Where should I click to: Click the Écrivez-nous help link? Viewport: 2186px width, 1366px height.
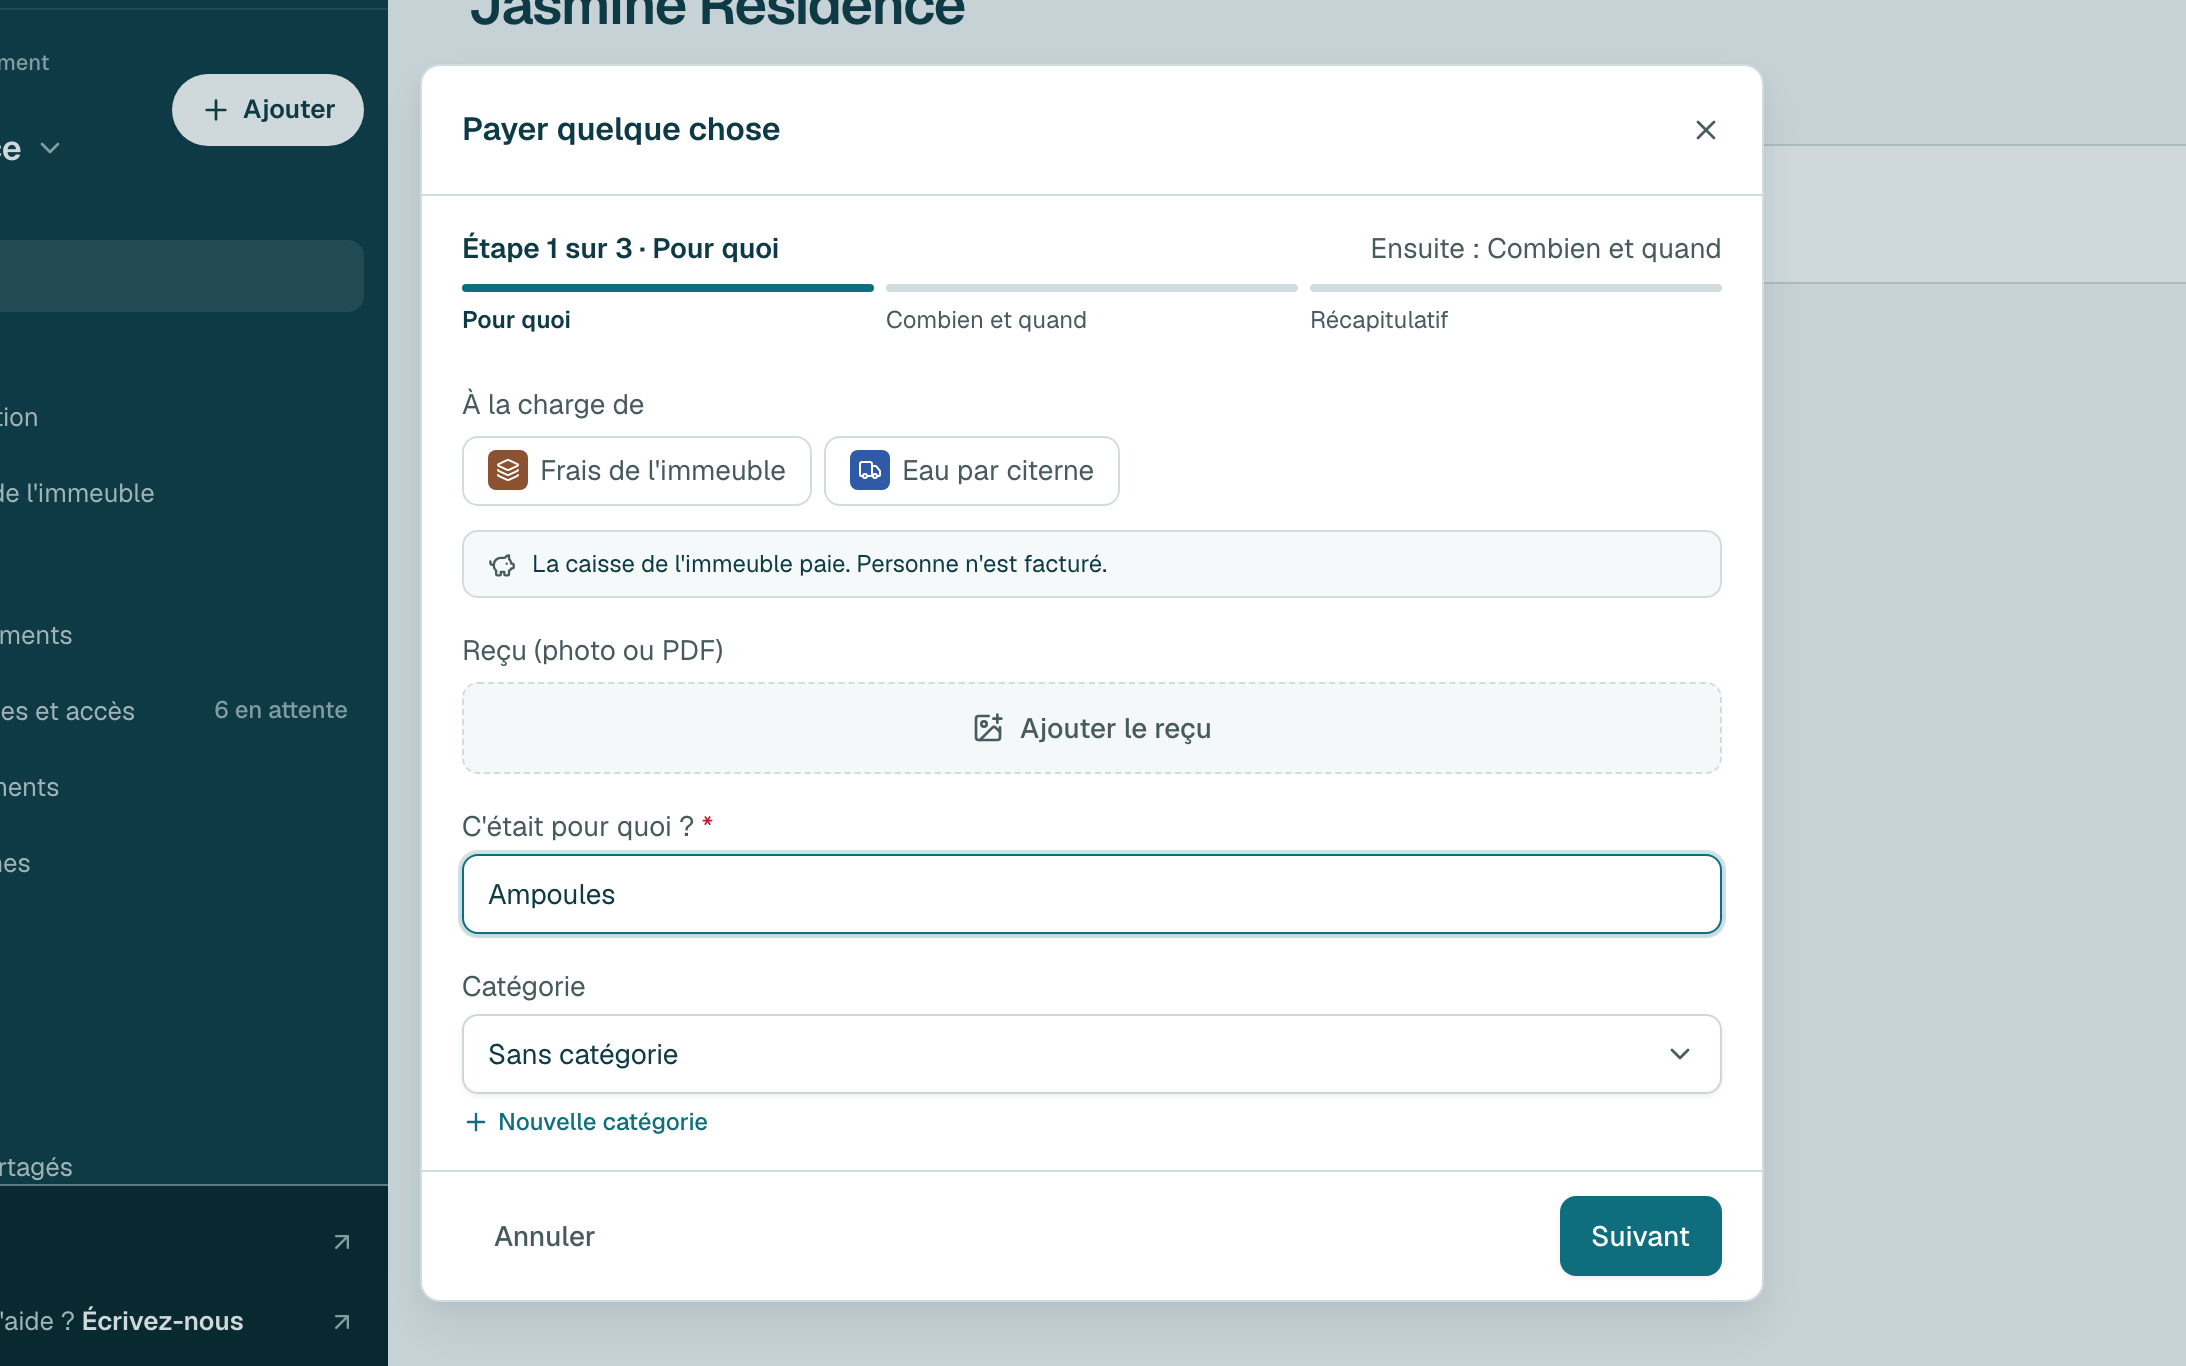point(162,1321)
